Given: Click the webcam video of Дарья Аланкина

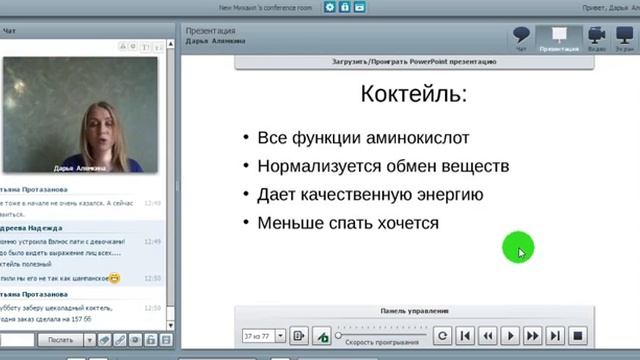Looking at the screenshot, I should tap(80, 115).
